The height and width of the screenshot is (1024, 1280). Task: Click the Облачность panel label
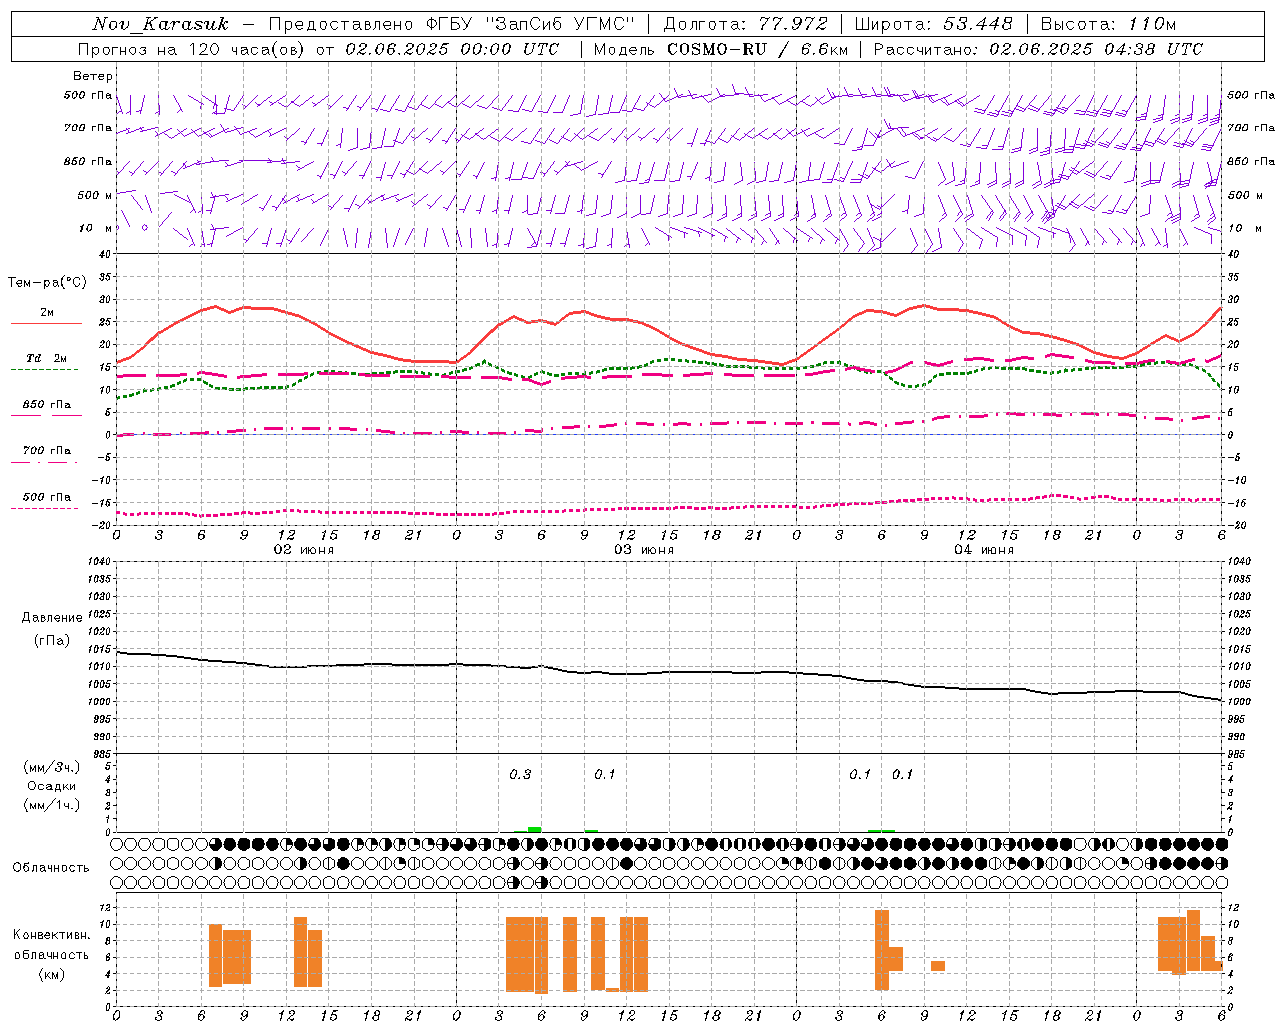pos(51,868)
